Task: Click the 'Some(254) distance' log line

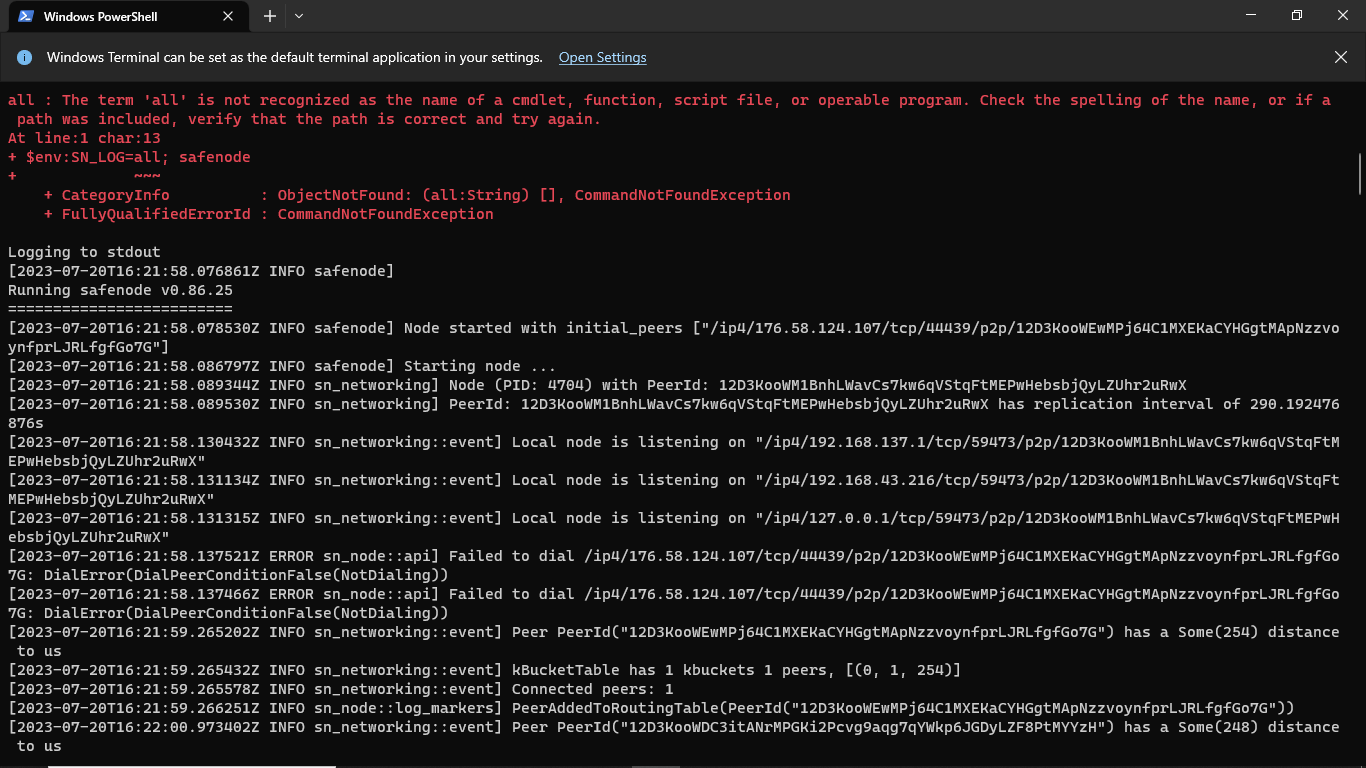Action: point(673,641)
